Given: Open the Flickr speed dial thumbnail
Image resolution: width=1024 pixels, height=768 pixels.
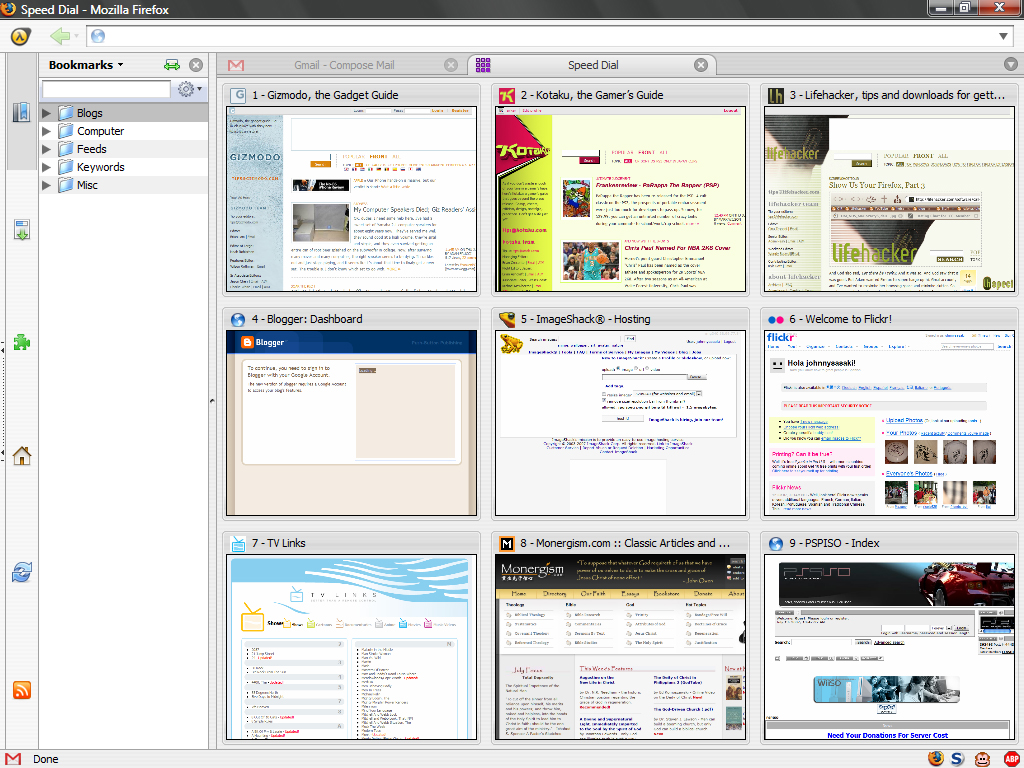Looking at the screenshot, I should (x=889, y=423).
